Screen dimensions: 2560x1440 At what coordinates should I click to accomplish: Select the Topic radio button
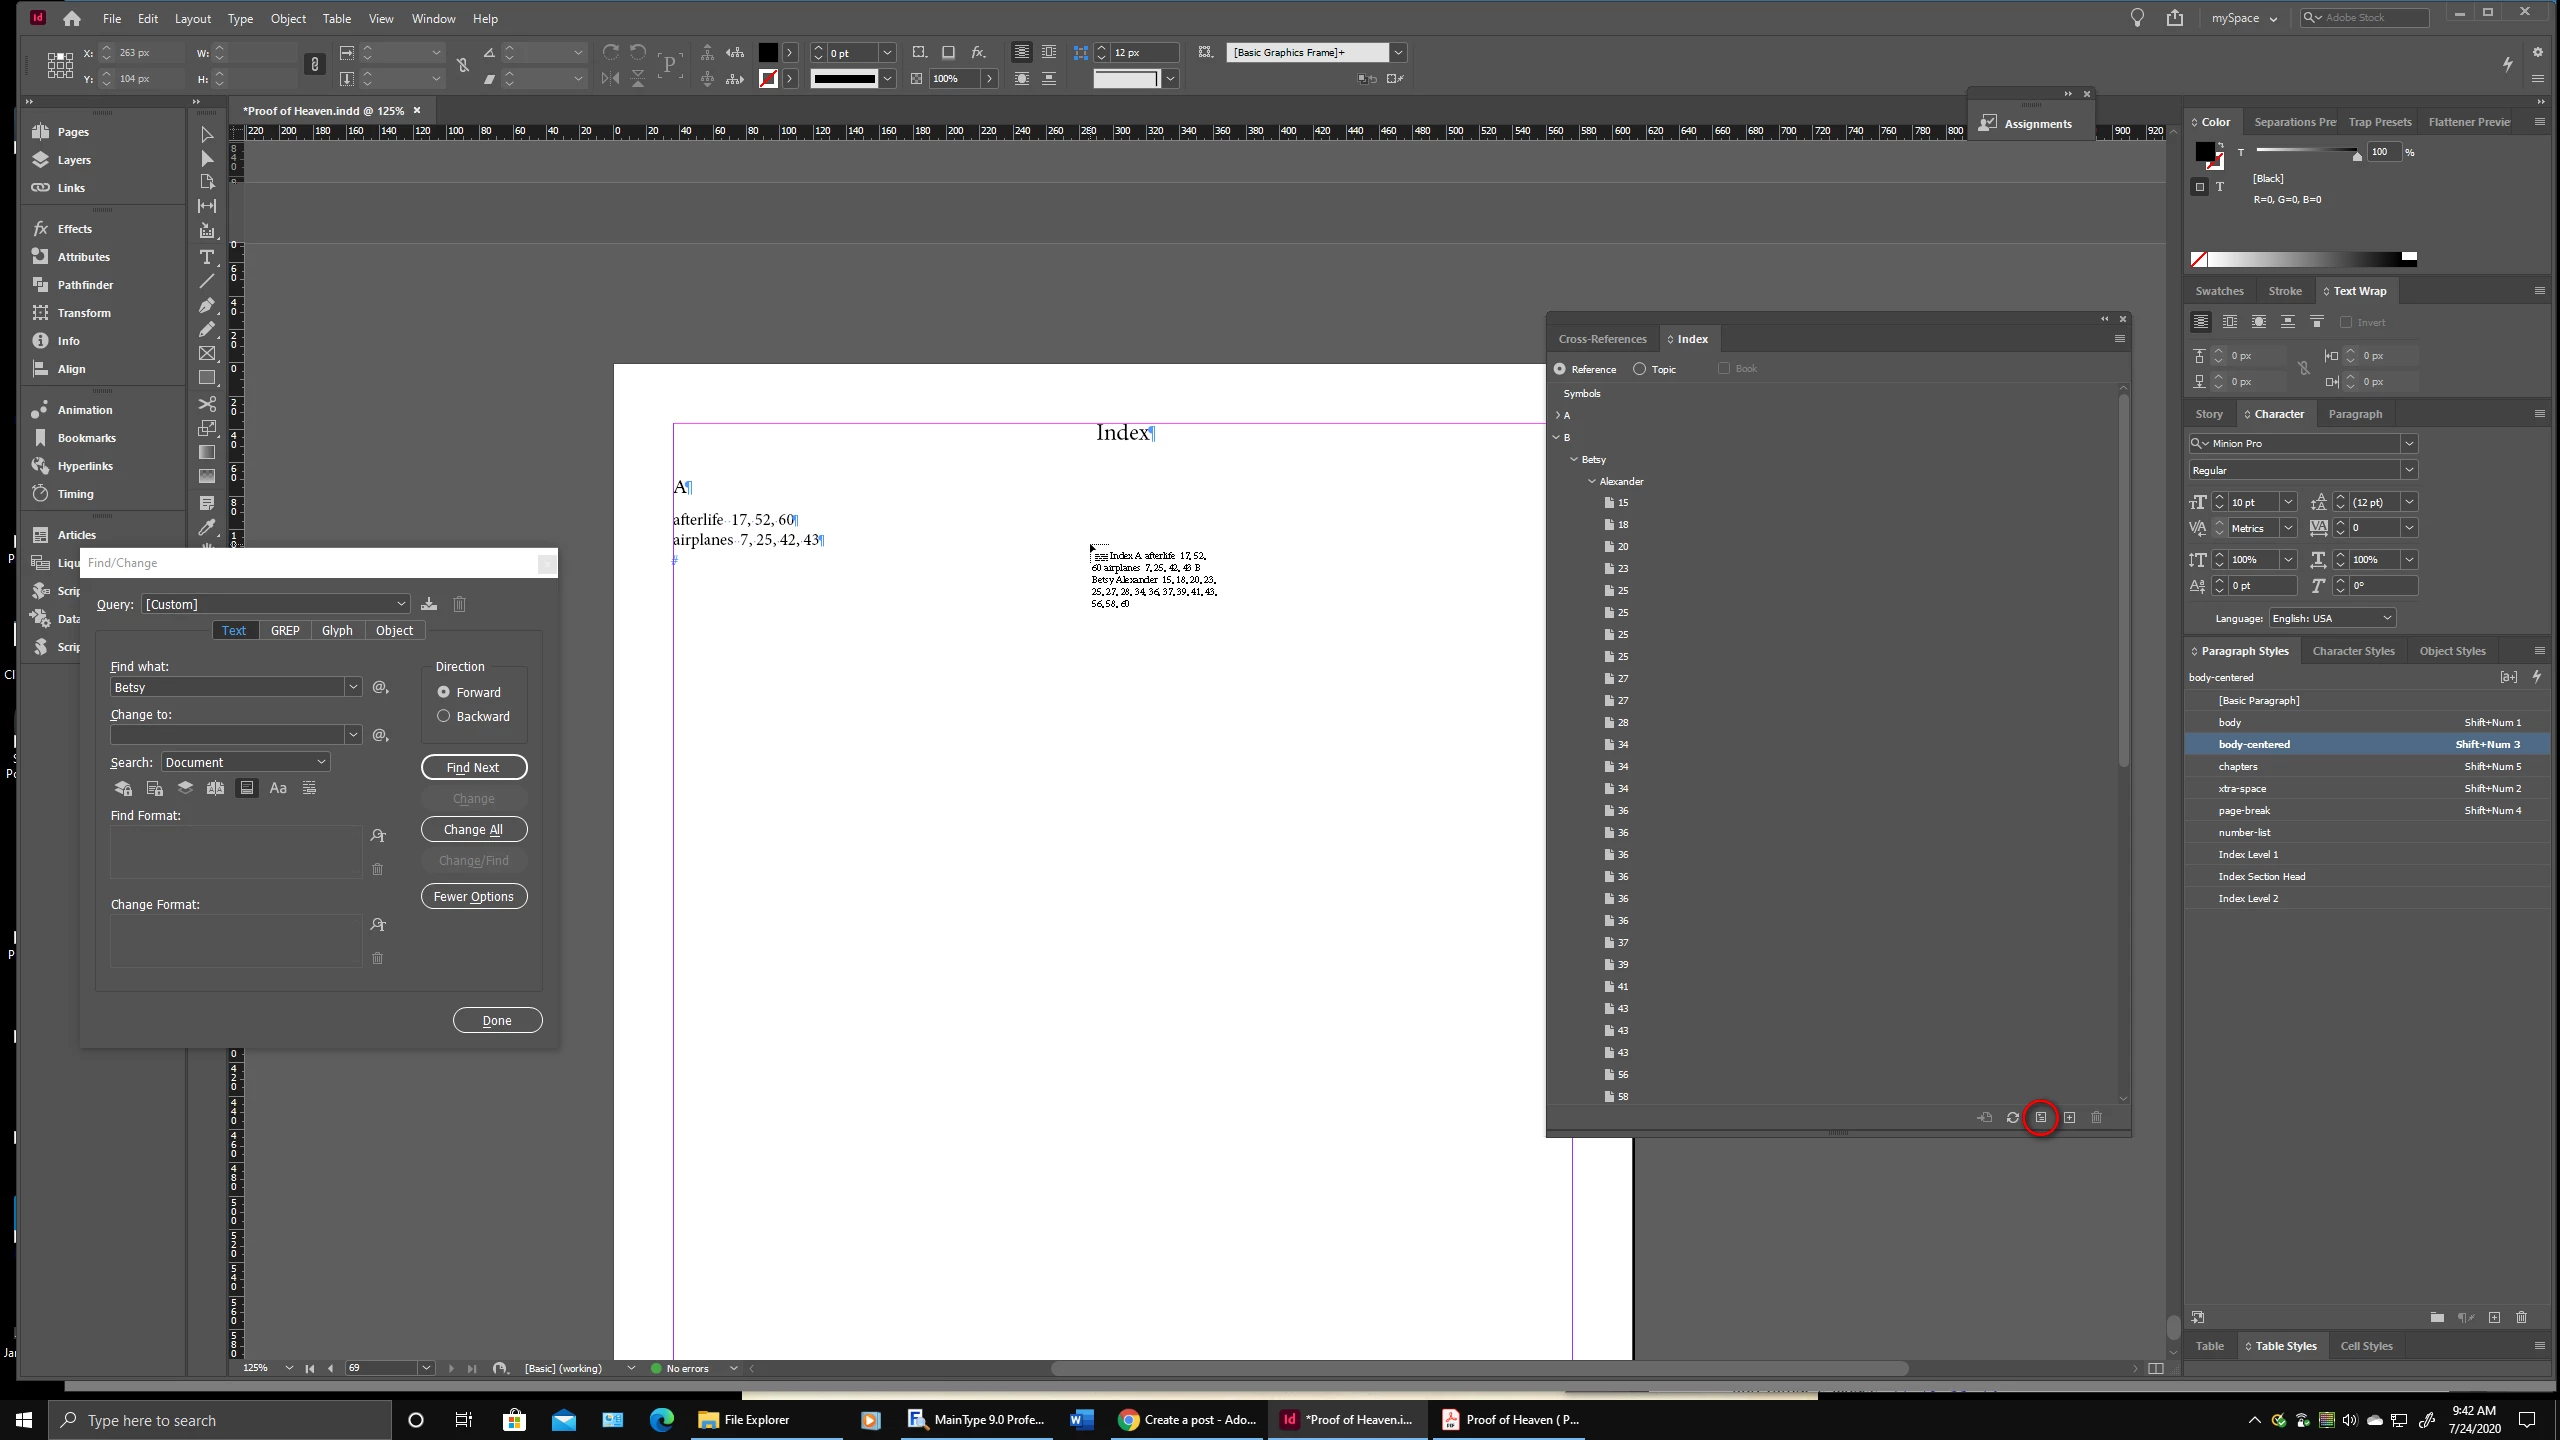[x=1639, y=369]
